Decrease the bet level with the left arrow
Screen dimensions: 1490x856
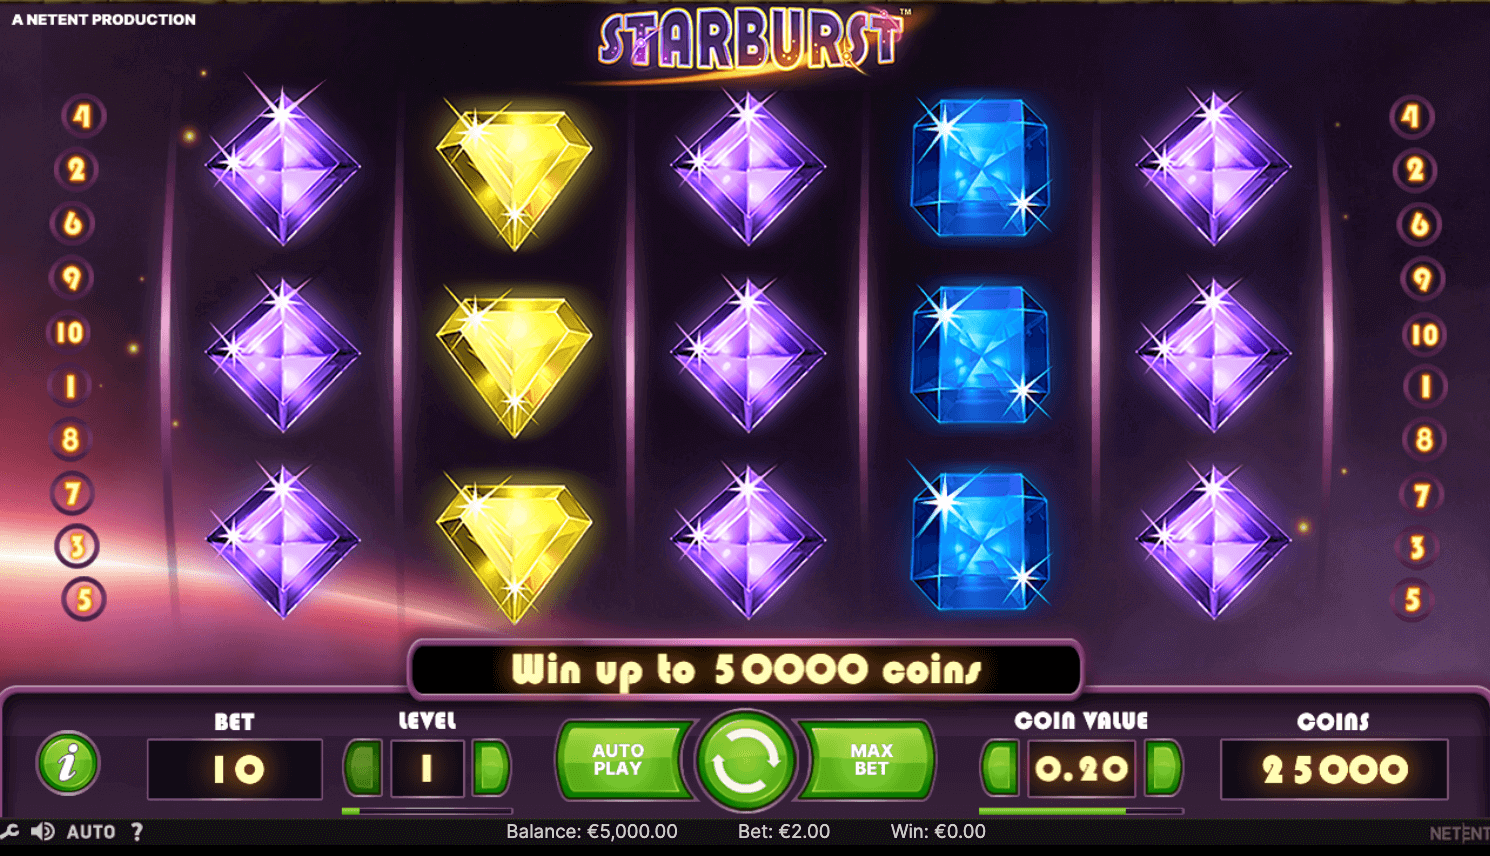(363, 768)
